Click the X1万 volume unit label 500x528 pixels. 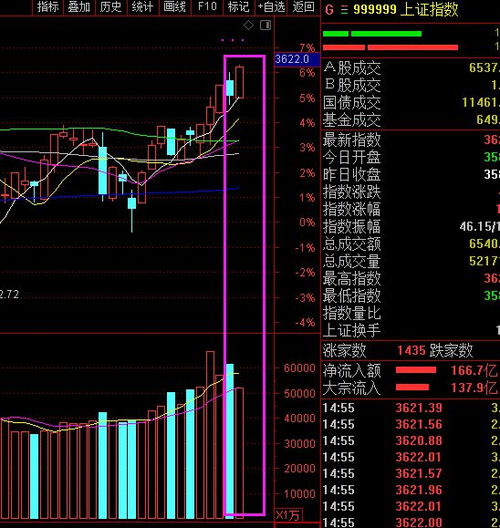click(x=288, y=515)
